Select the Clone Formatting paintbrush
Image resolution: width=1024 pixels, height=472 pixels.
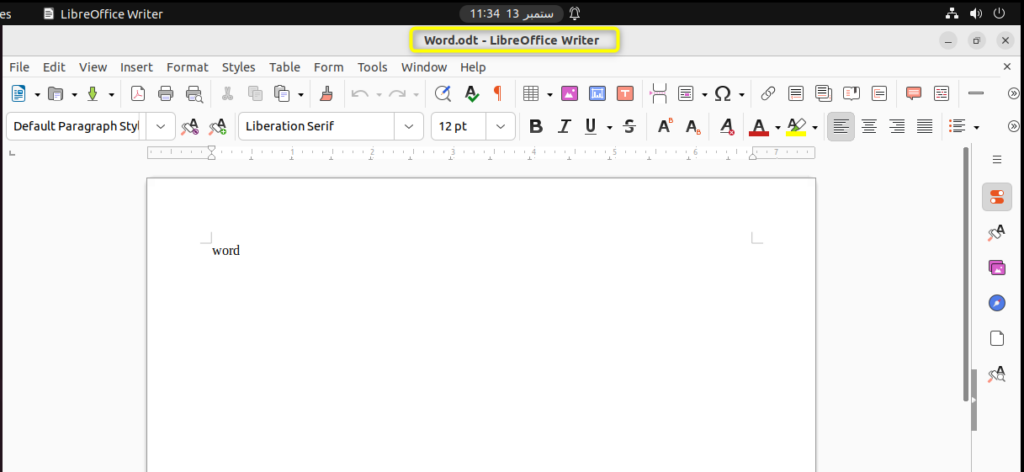(325, 94)
